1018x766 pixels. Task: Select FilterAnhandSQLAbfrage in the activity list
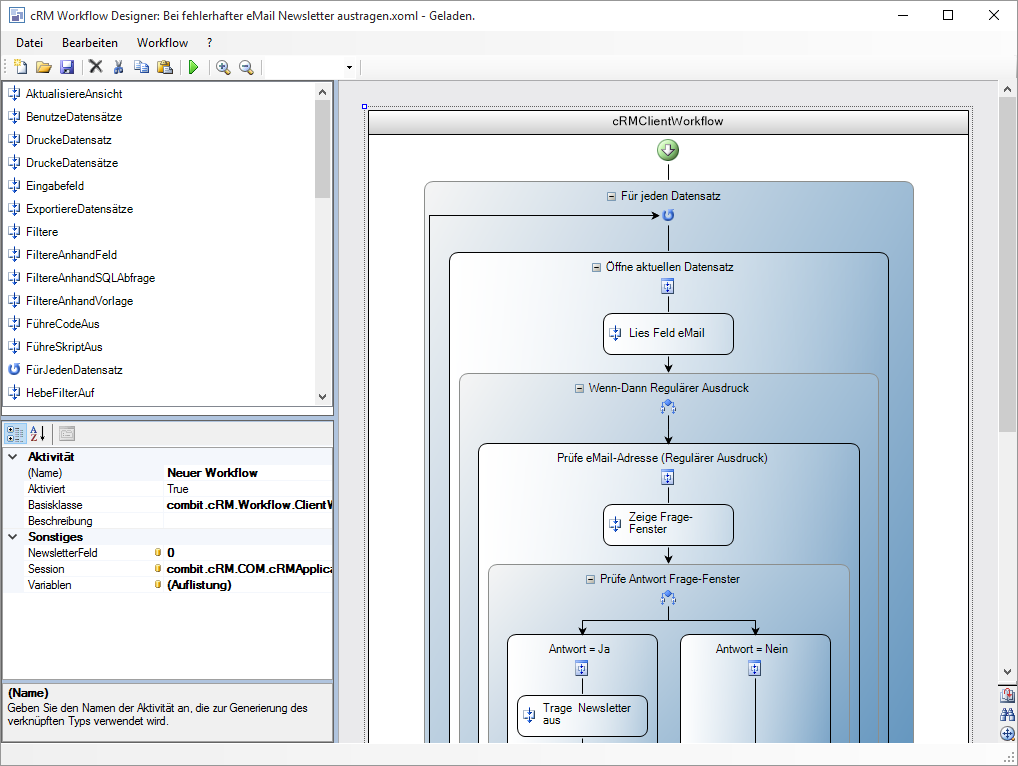(x=90, y=278)
